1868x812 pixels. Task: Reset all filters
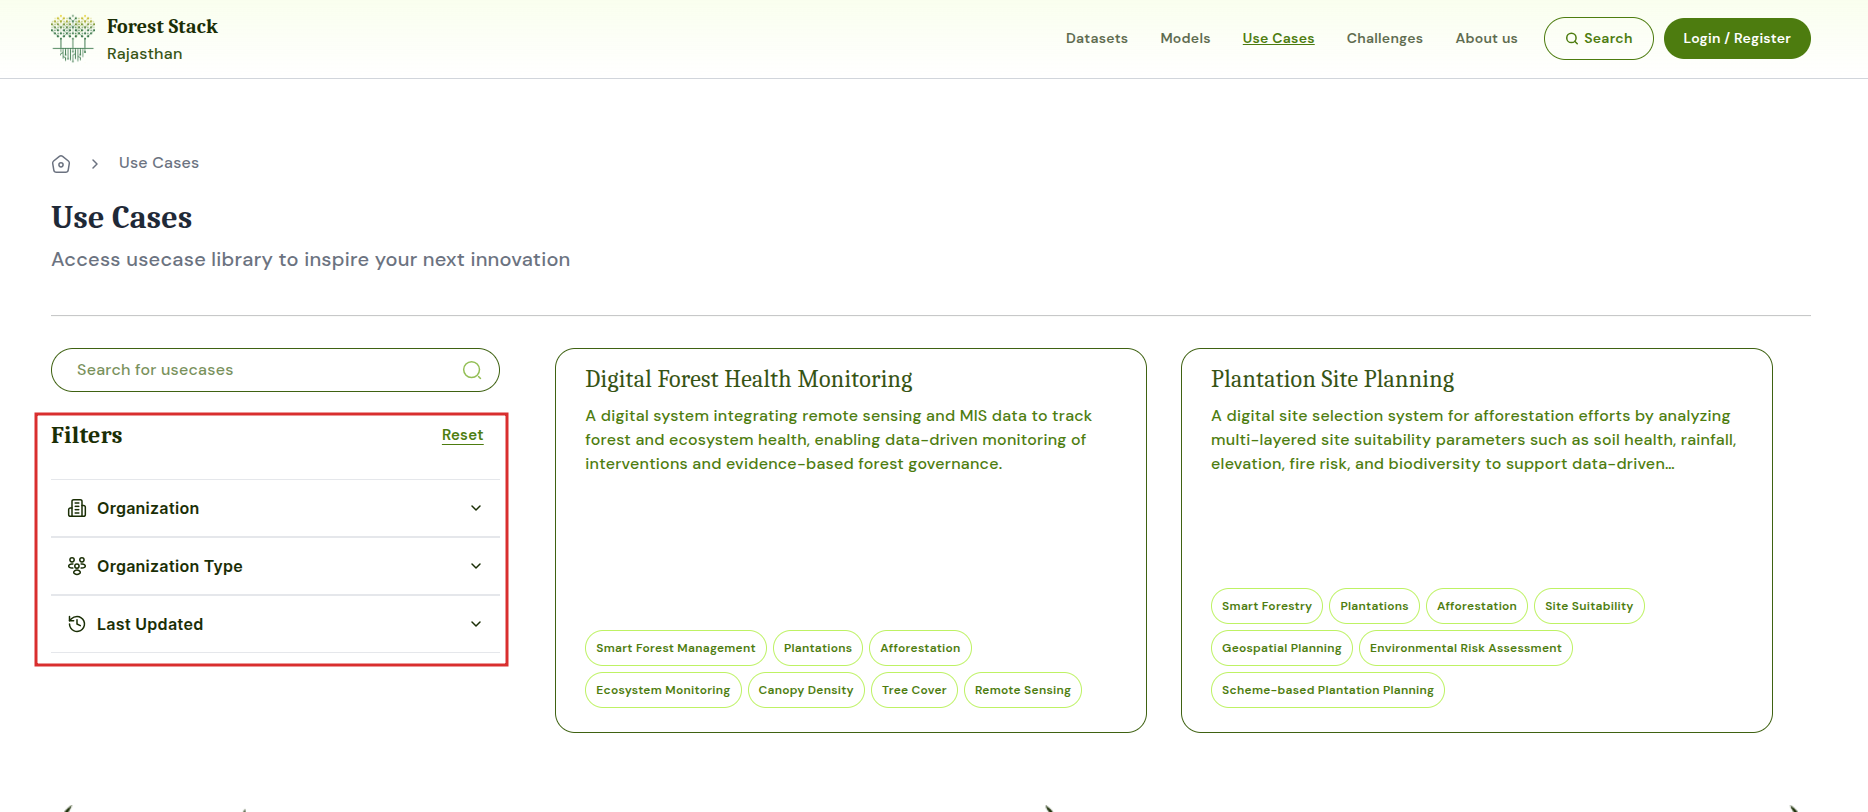point(462,435)
